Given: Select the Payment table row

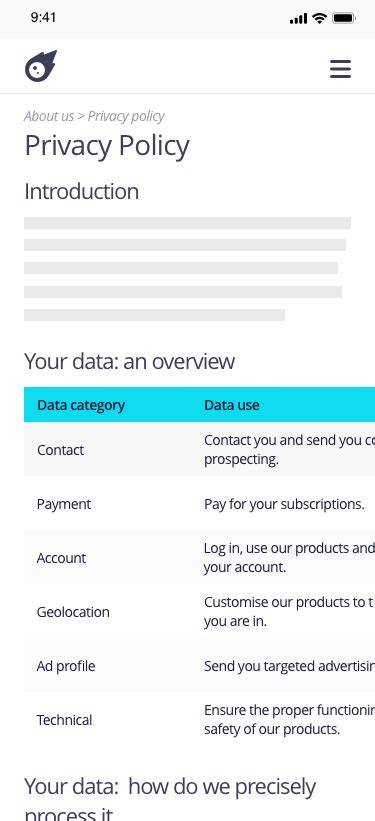Looking at the screenshot, I should [x=200, y=504].
